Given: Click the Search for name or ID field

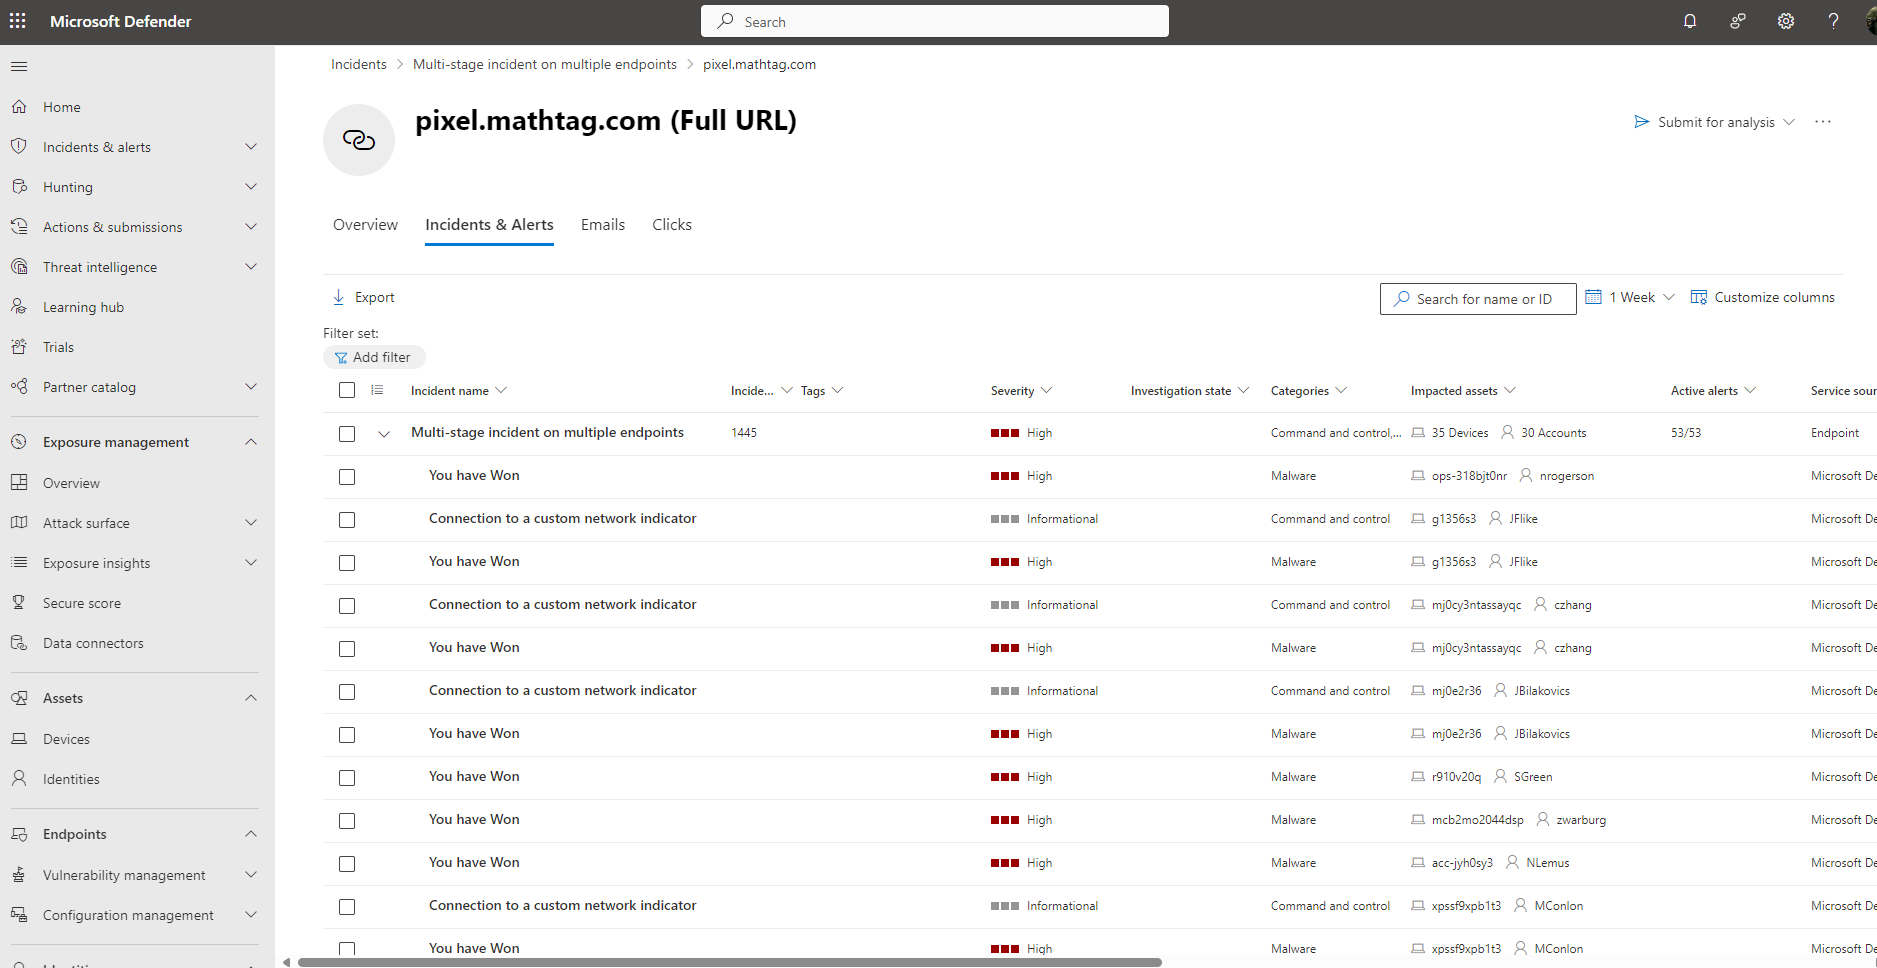Looking at the screenshot, I should pos(1478,299).
